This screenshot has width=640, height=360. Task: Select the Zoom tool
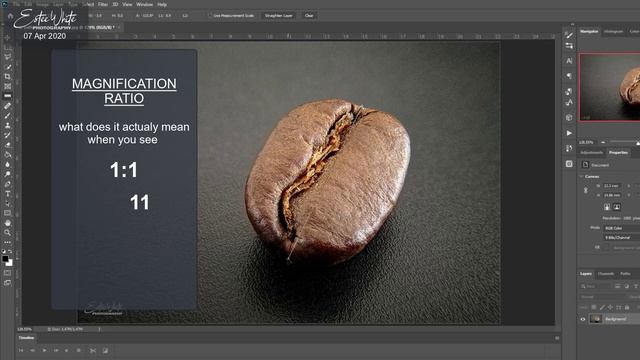7,233
